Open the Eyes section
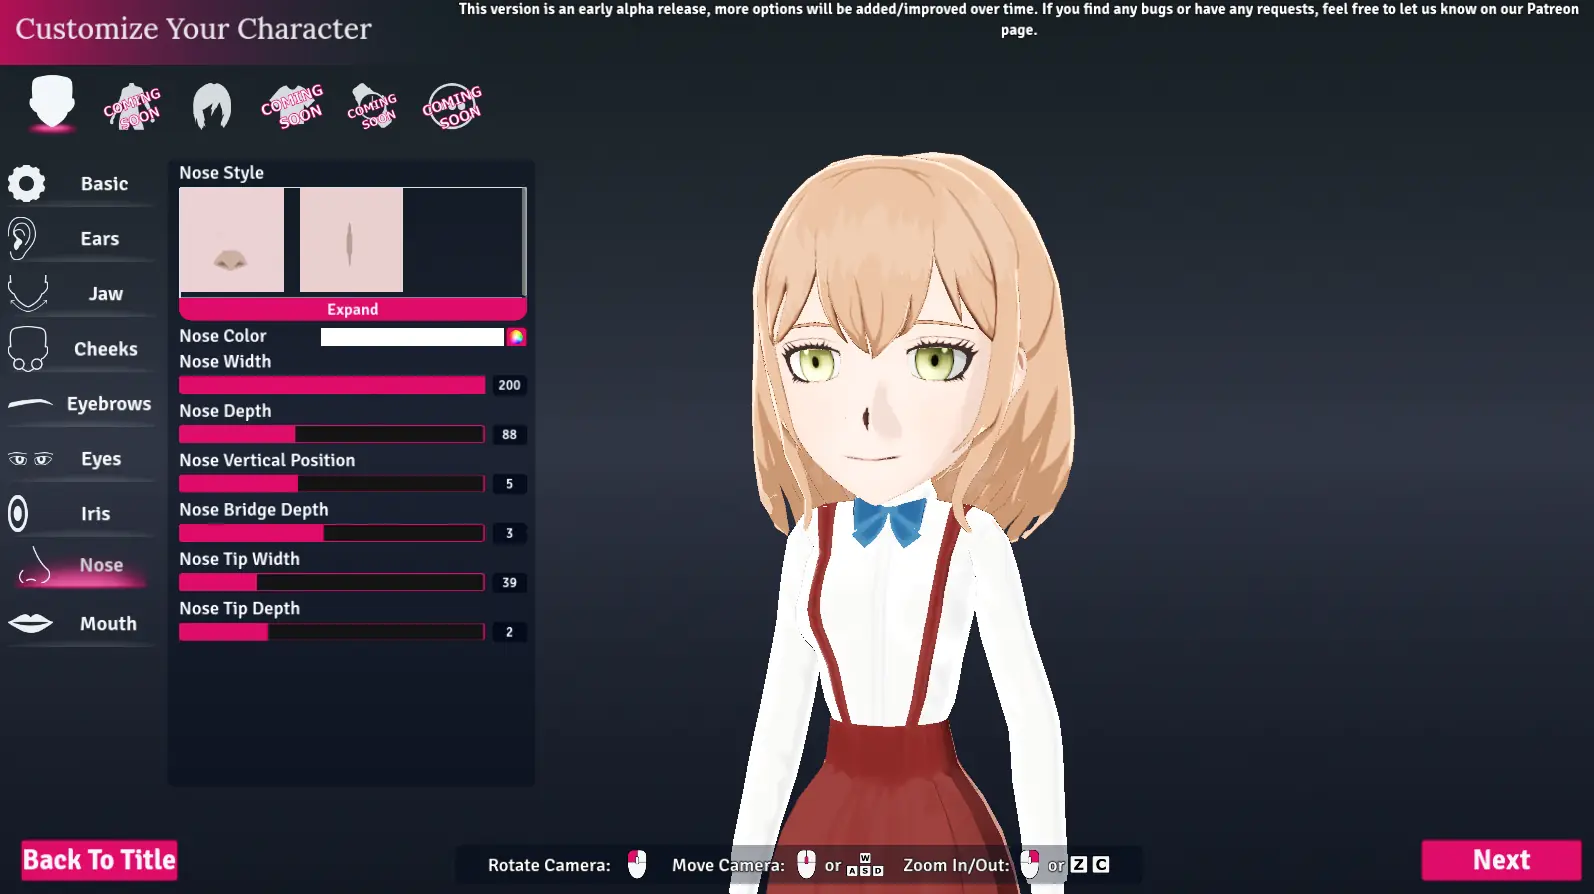 100,459
